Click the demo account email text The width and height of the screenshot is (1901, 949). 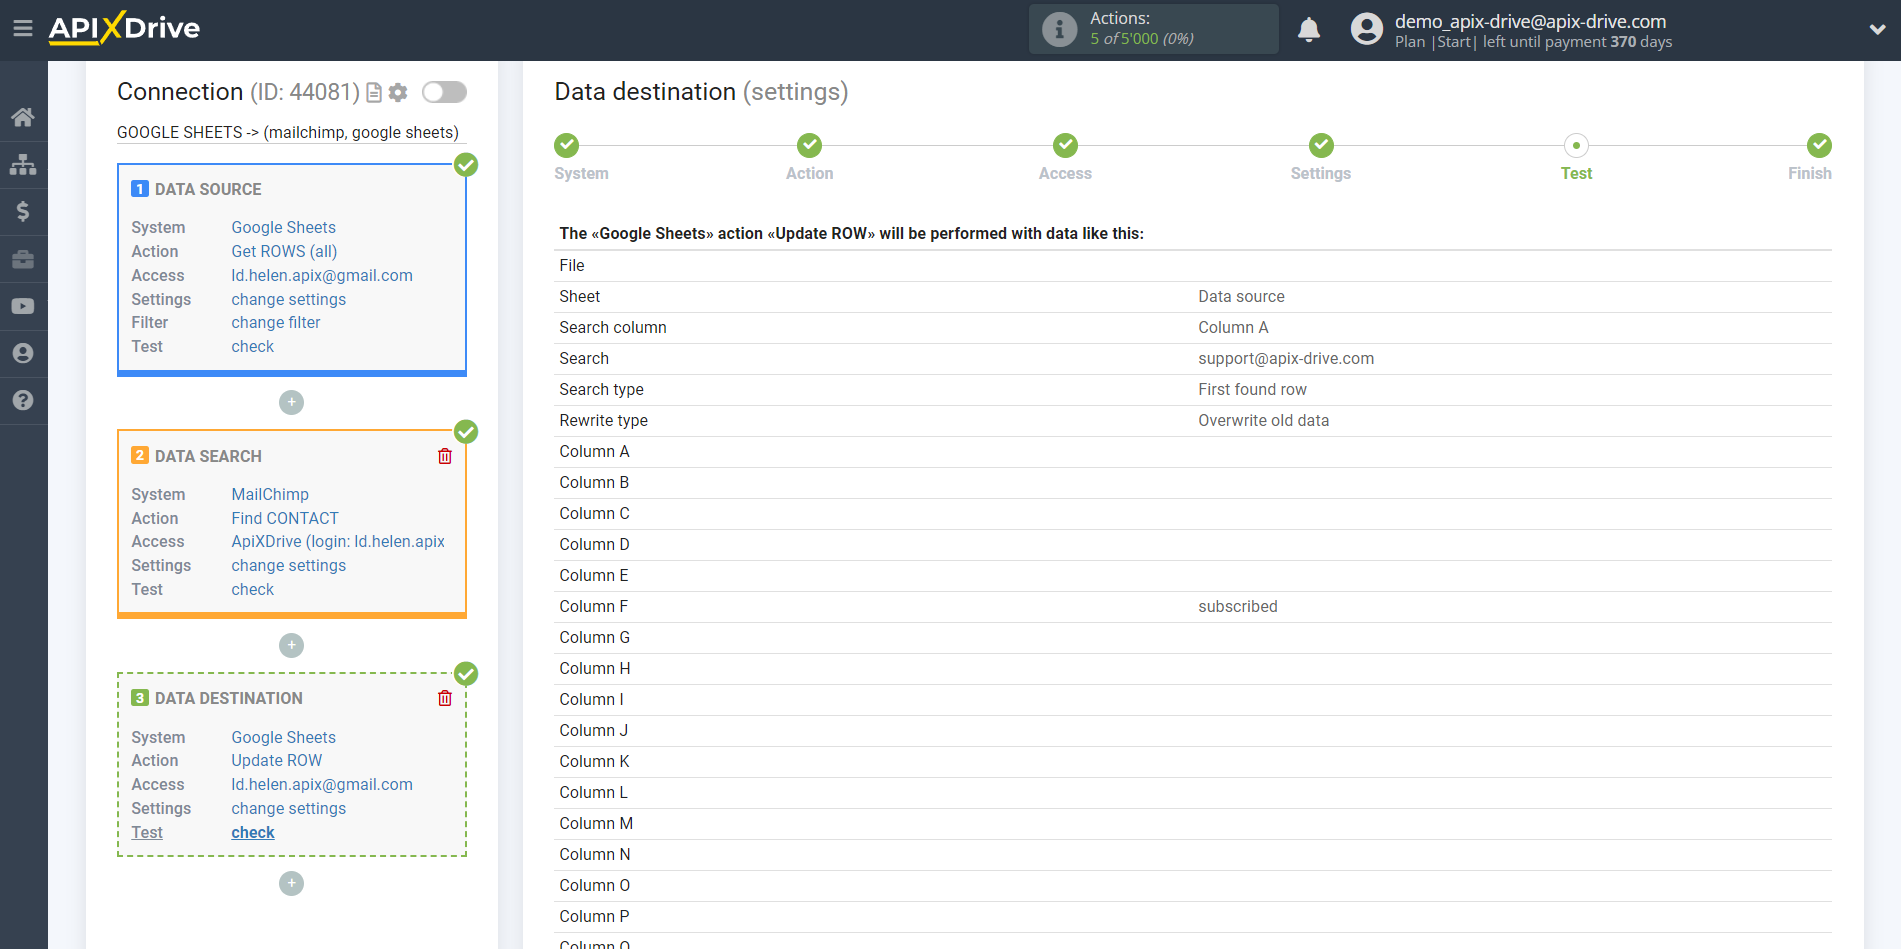tap(1530, 21)
